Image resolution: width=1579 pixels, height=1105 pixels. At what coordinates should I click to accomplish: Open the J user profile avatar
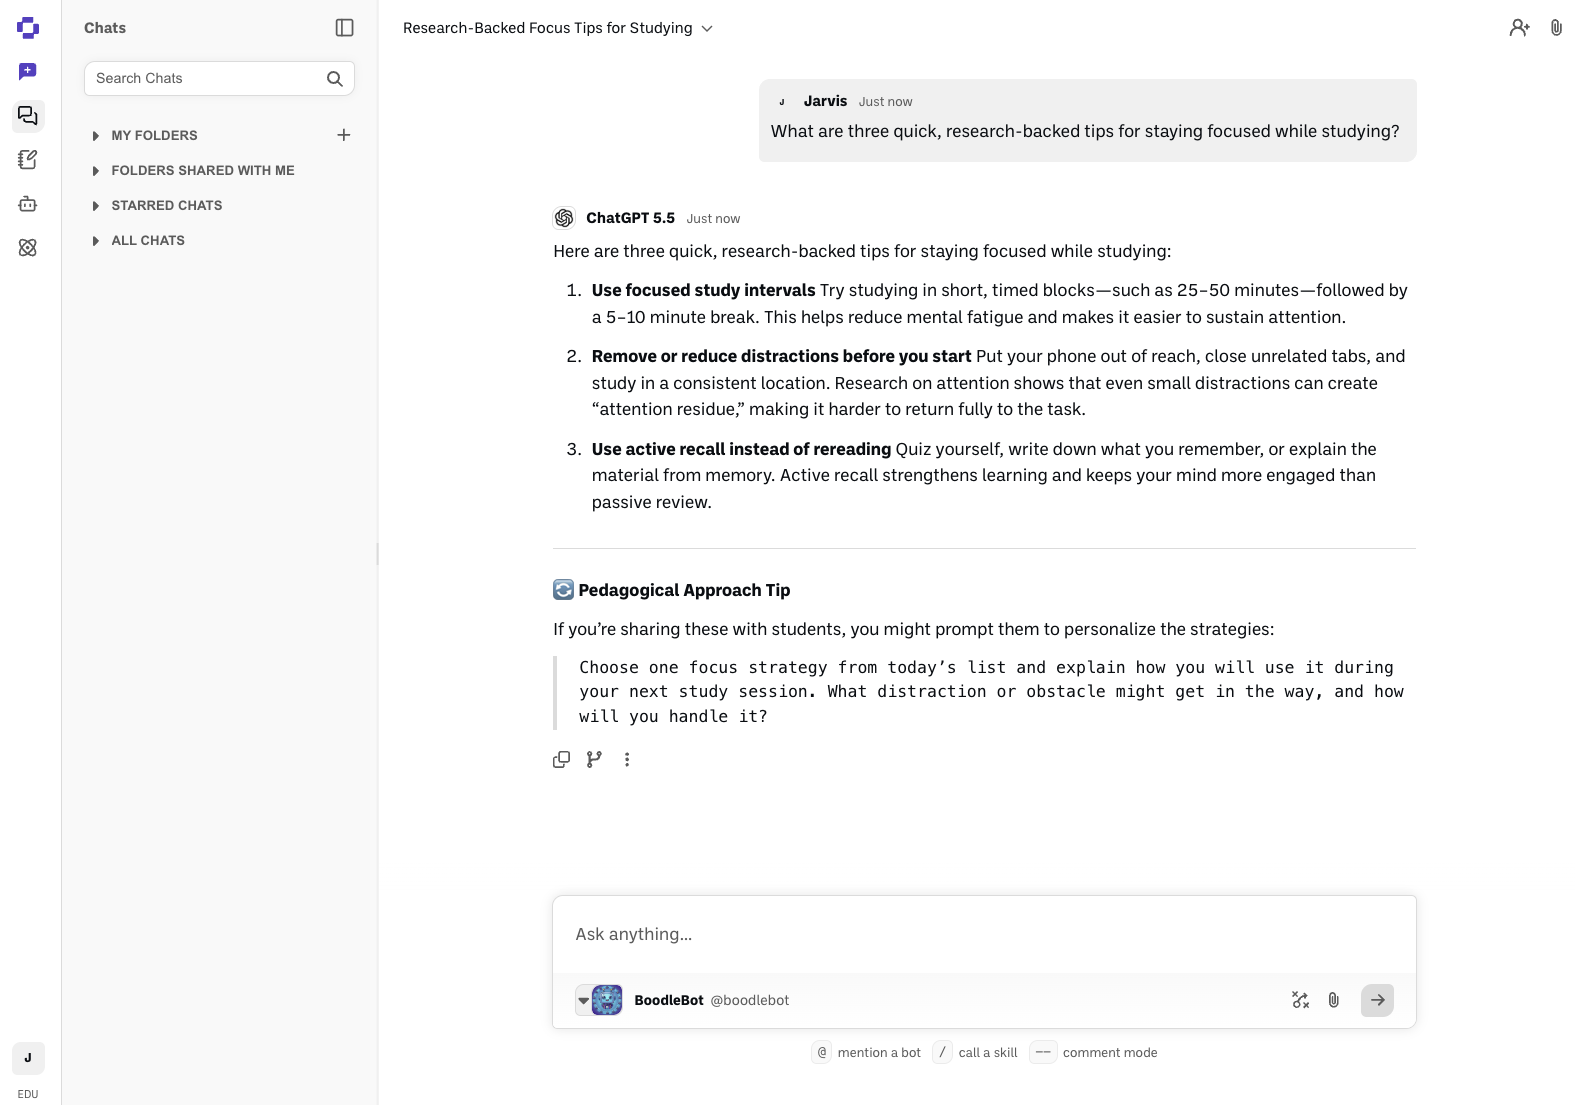28,1058
